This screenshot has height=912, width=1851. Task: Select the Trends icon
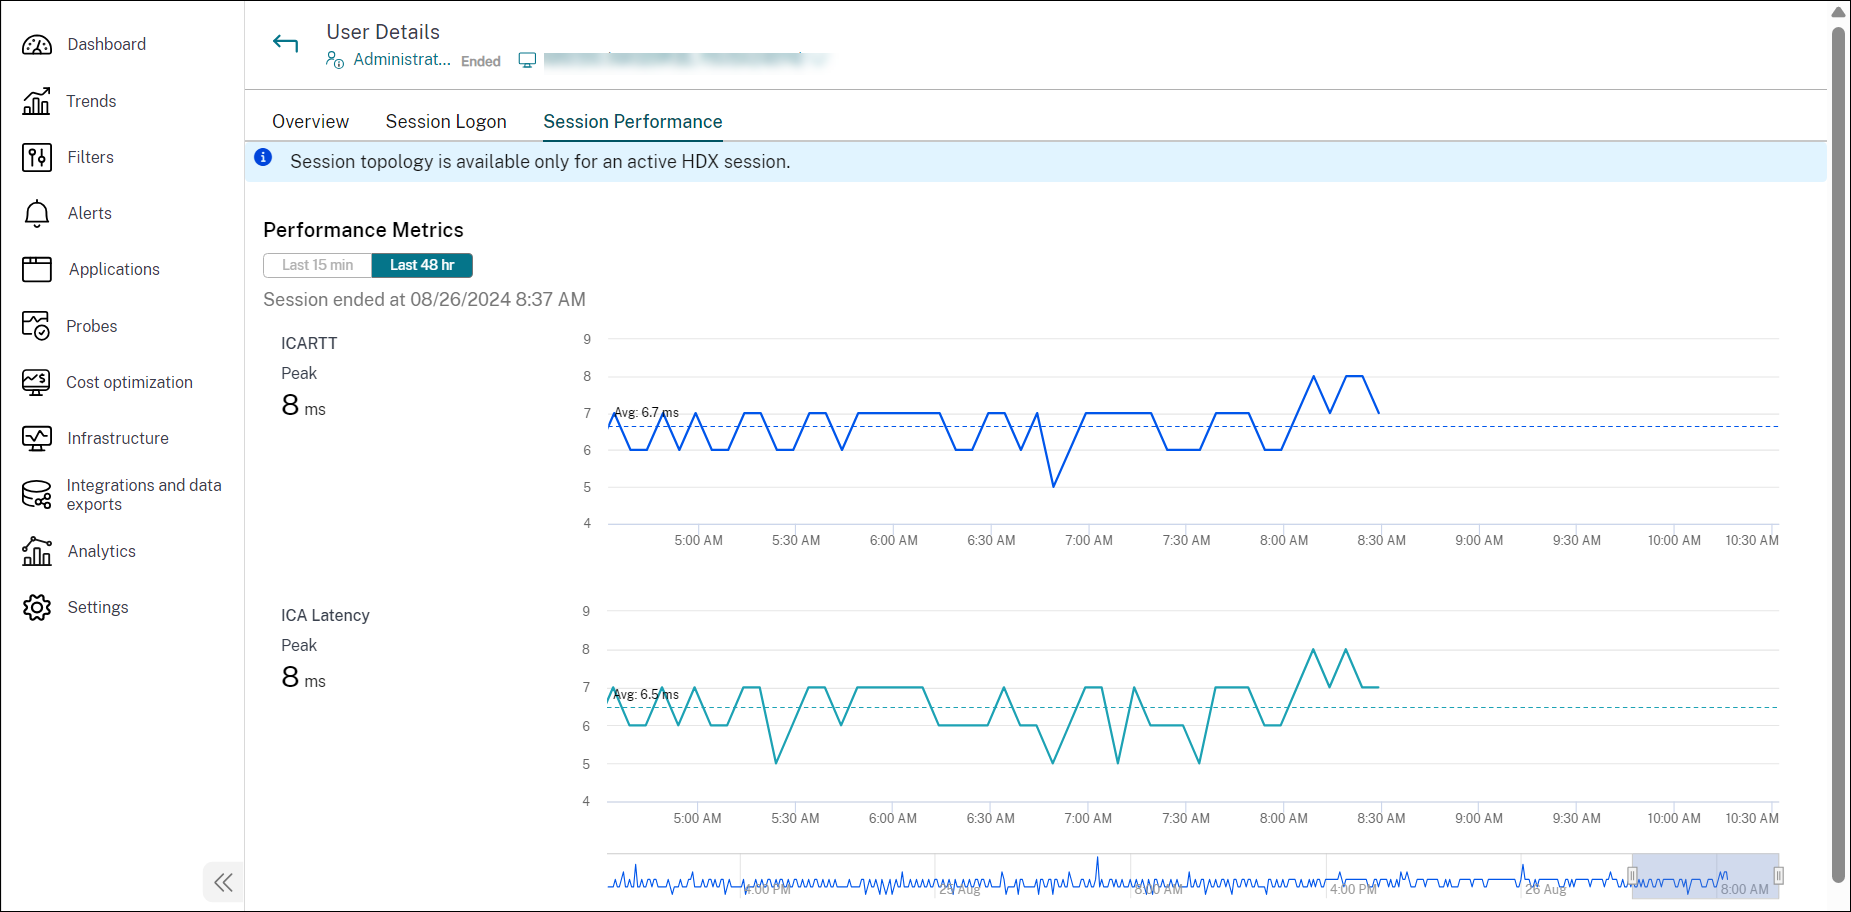coord(37,101)
